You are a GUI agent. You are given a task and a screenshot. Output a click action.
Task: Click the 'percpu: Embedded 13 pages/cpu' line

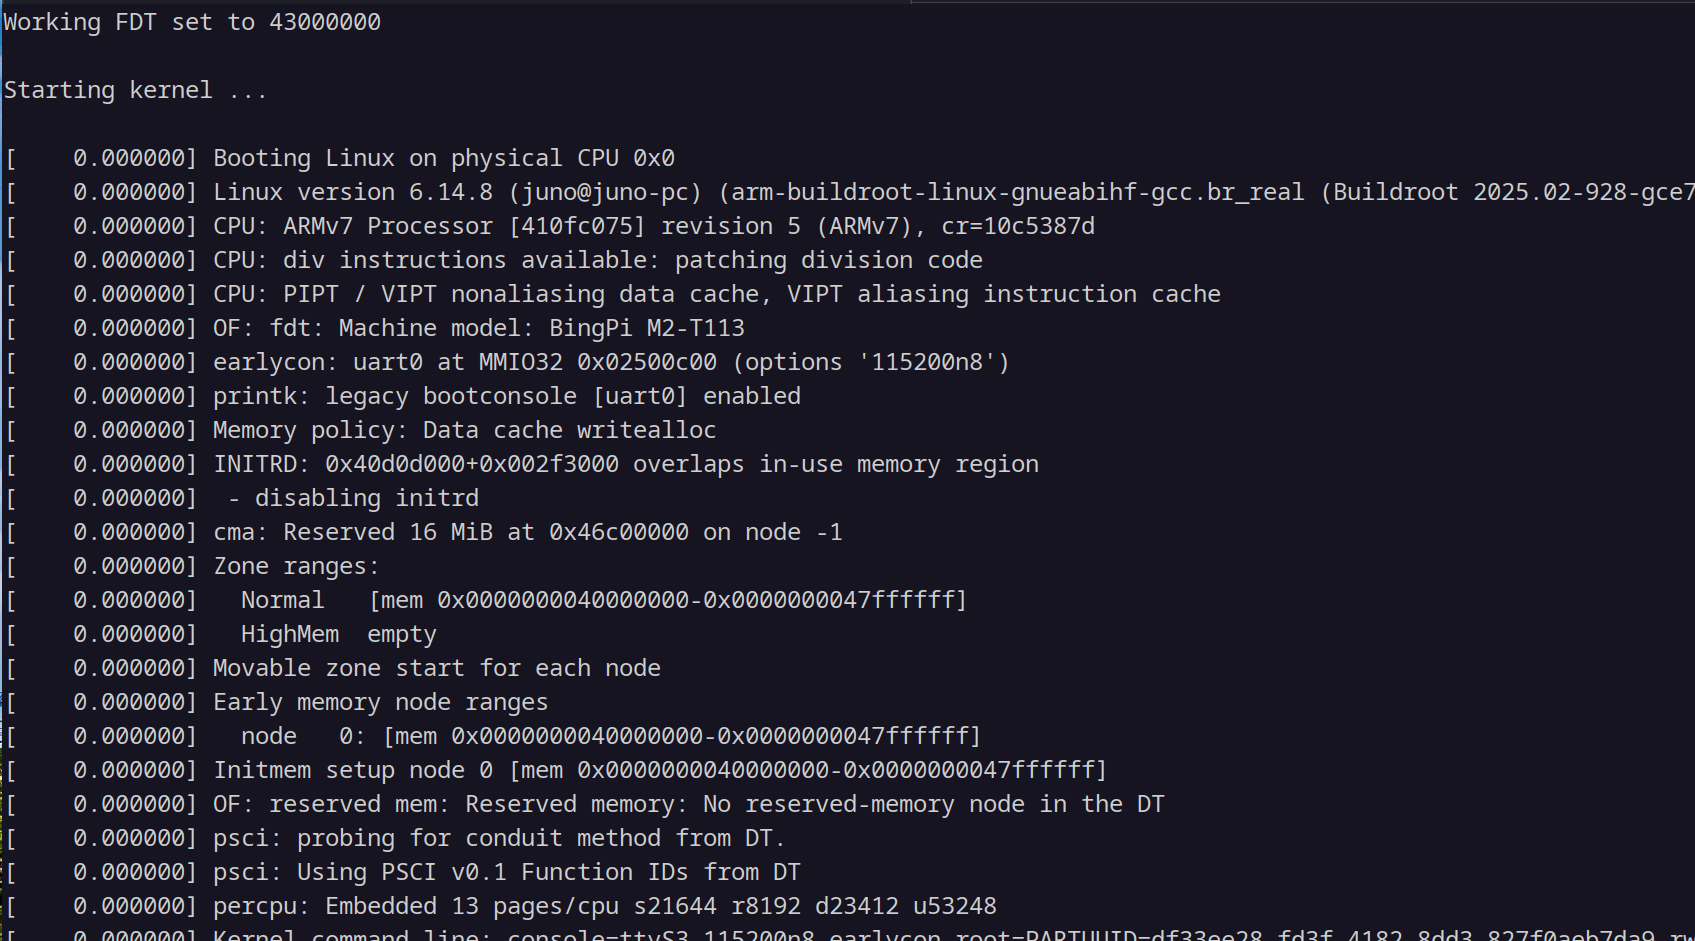(605, 906)
